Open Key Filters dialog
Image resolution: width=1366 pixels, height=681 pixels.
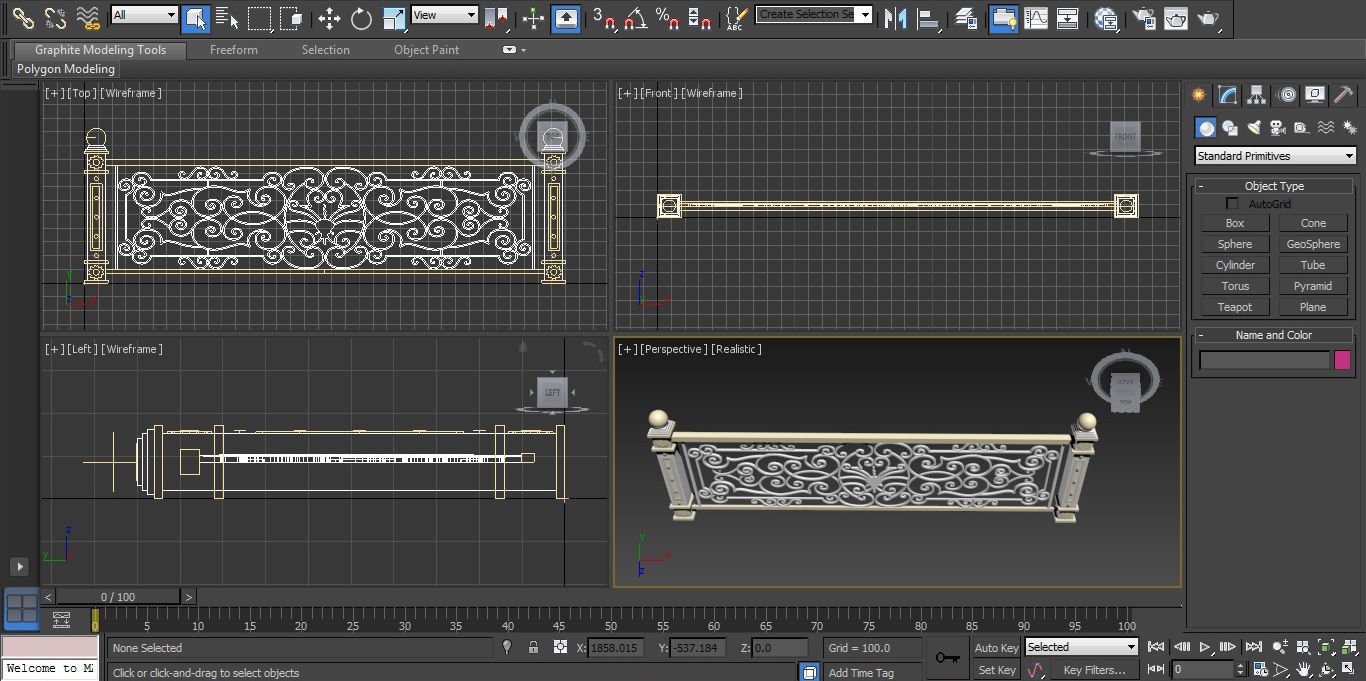pos(1094,670)
